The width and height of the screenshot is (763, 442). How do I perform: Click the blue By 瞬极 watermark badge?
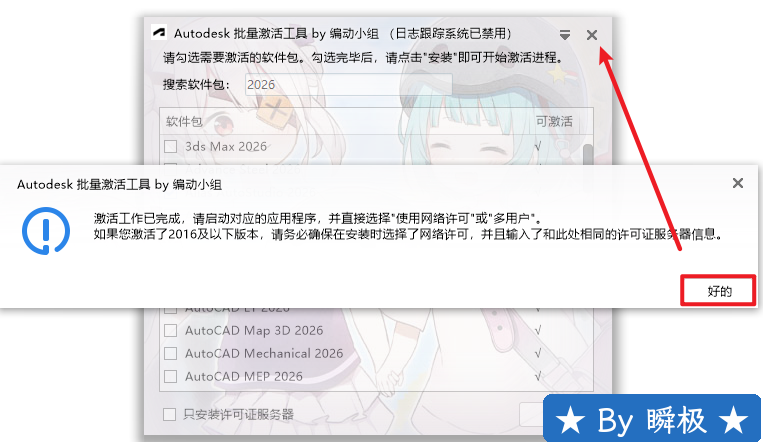(x=652, y=419)
